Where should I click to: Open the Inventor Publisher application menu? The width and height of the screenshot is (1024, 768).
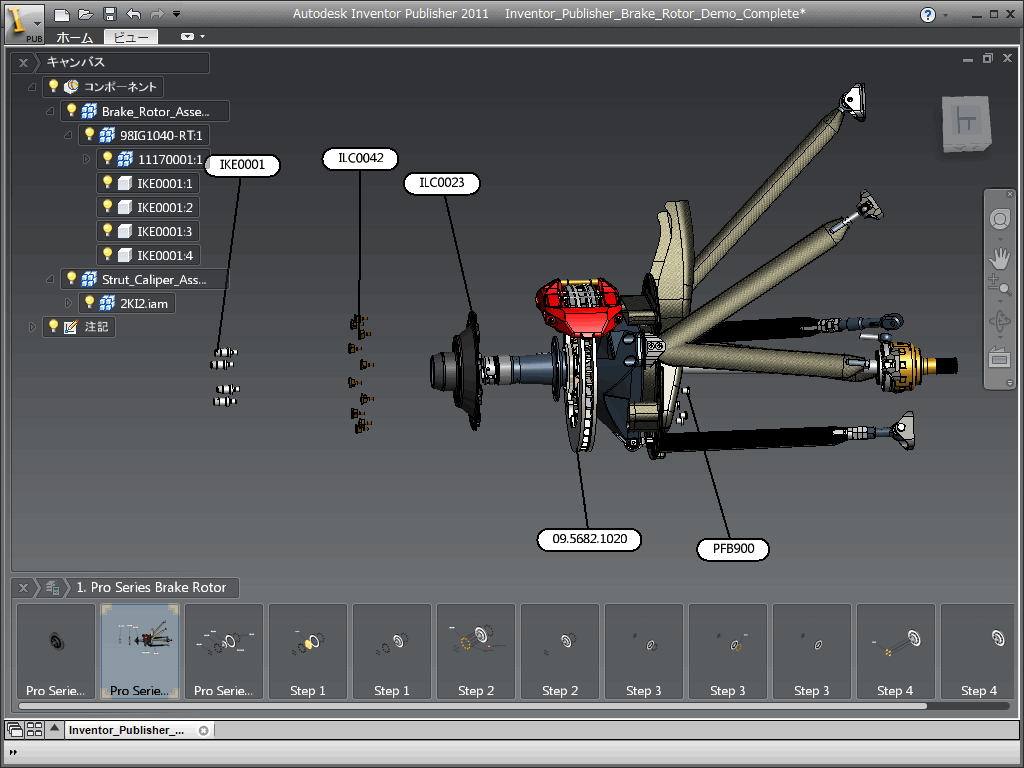tap(24, 22)
